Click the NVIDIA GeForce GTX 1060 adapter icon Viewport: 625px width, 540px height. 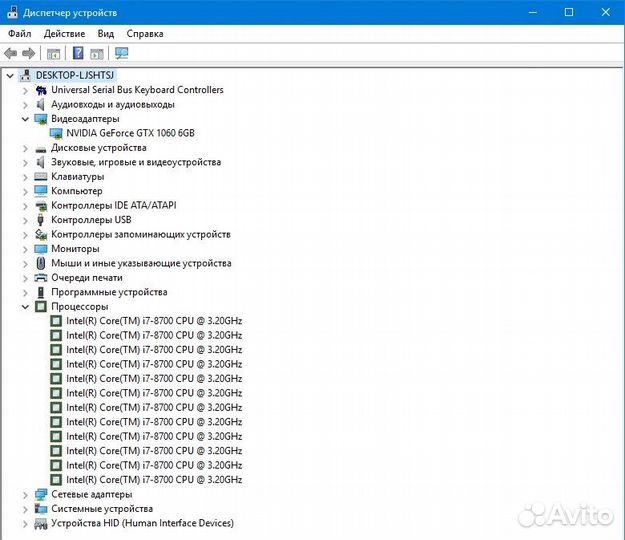coord(56,133)
